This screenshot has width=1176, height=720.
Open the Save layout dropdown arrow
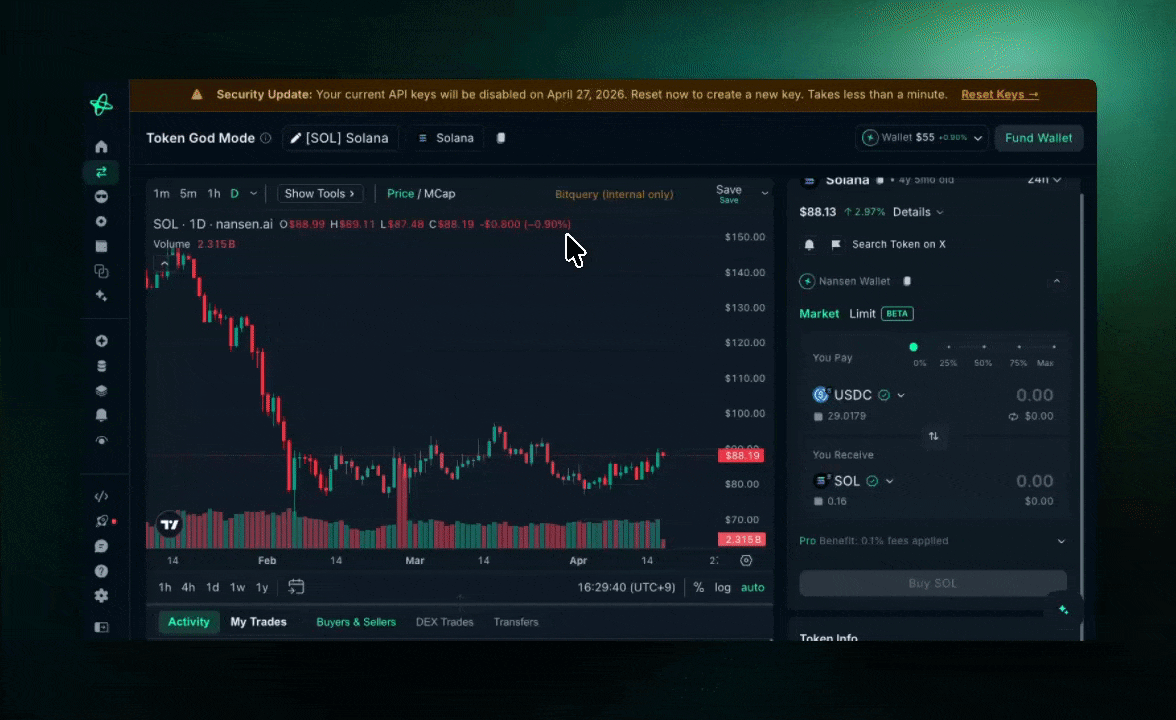(x=764, y=194)
